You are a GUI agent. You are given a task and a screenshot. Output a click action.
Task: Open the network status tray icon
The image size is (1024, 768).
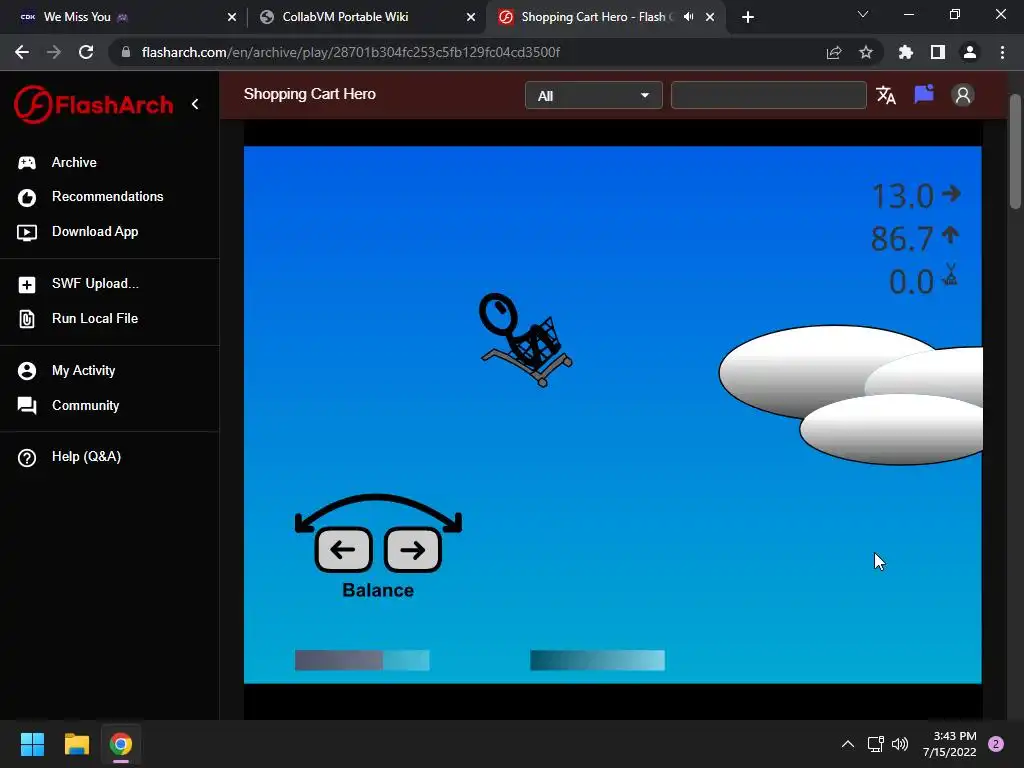pos(876,744)
